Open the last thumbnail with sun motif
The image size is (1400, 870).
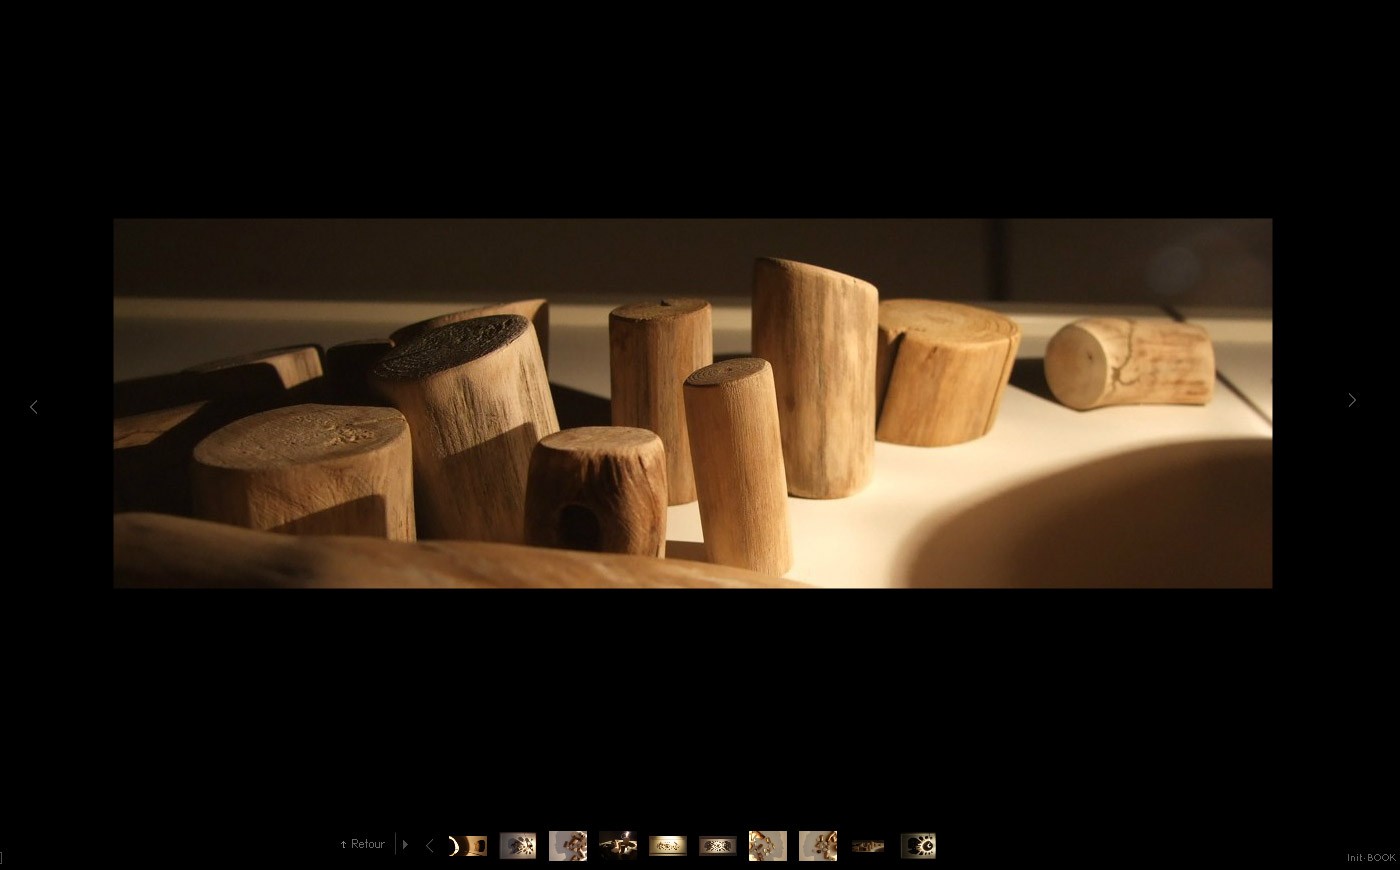pyautogui.click(x=918, y=846)
